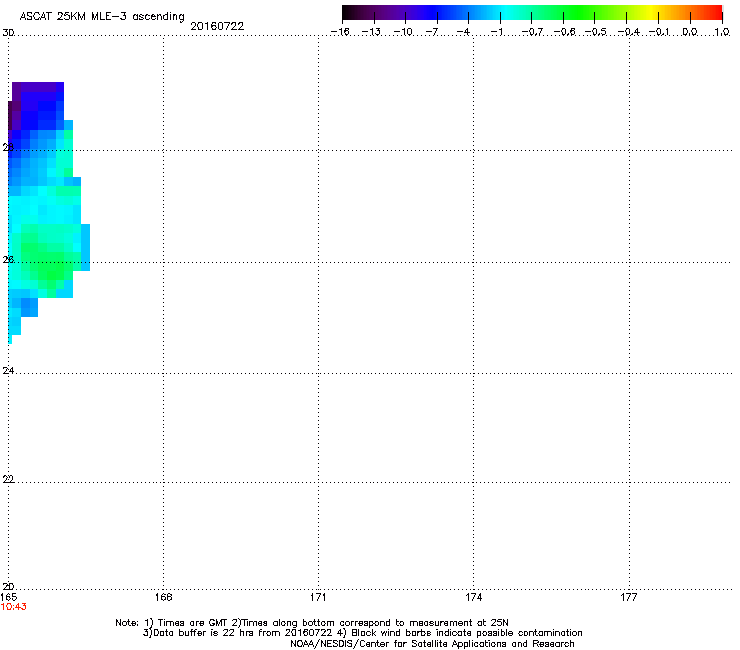Screen dimensions: 740x650
Task: Click the colorbar value 0.0
Action: [690, 32]
